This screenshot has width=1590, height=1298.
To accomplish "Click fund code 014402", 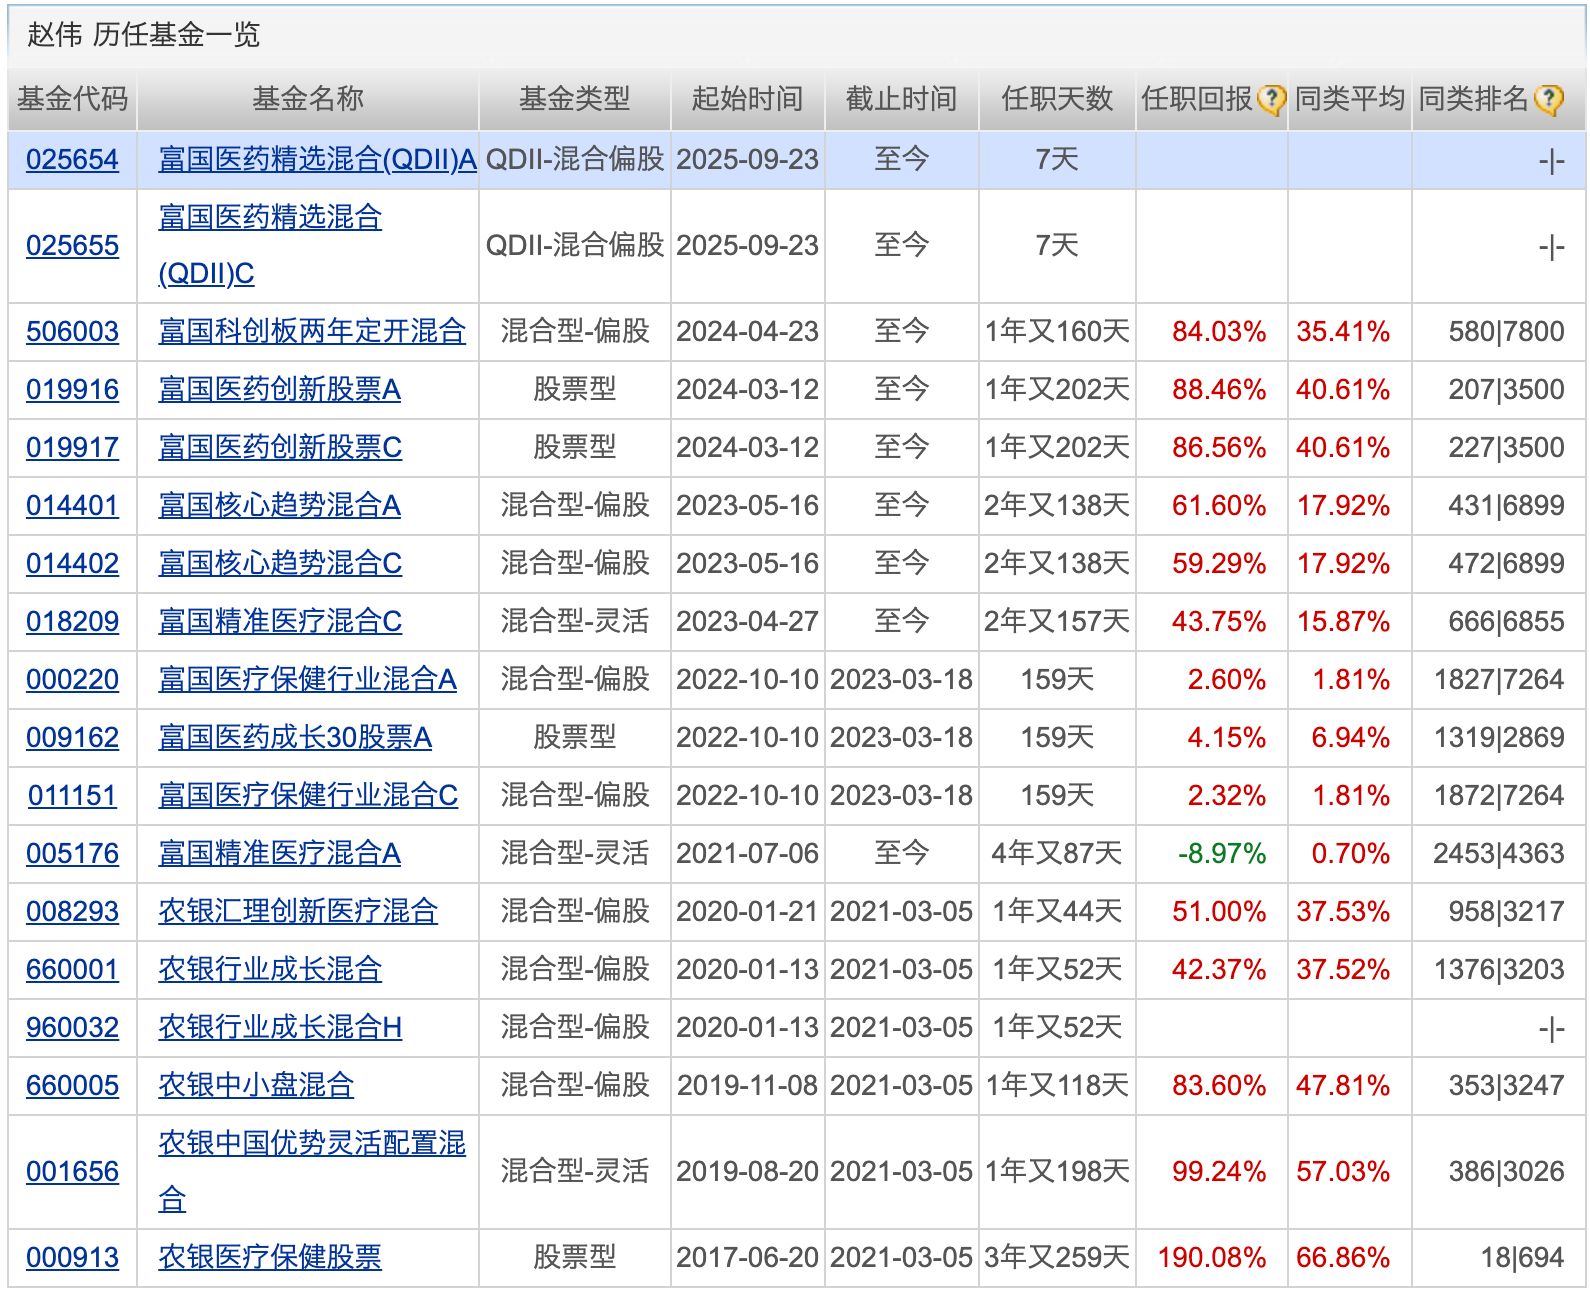I will (72, 564).
